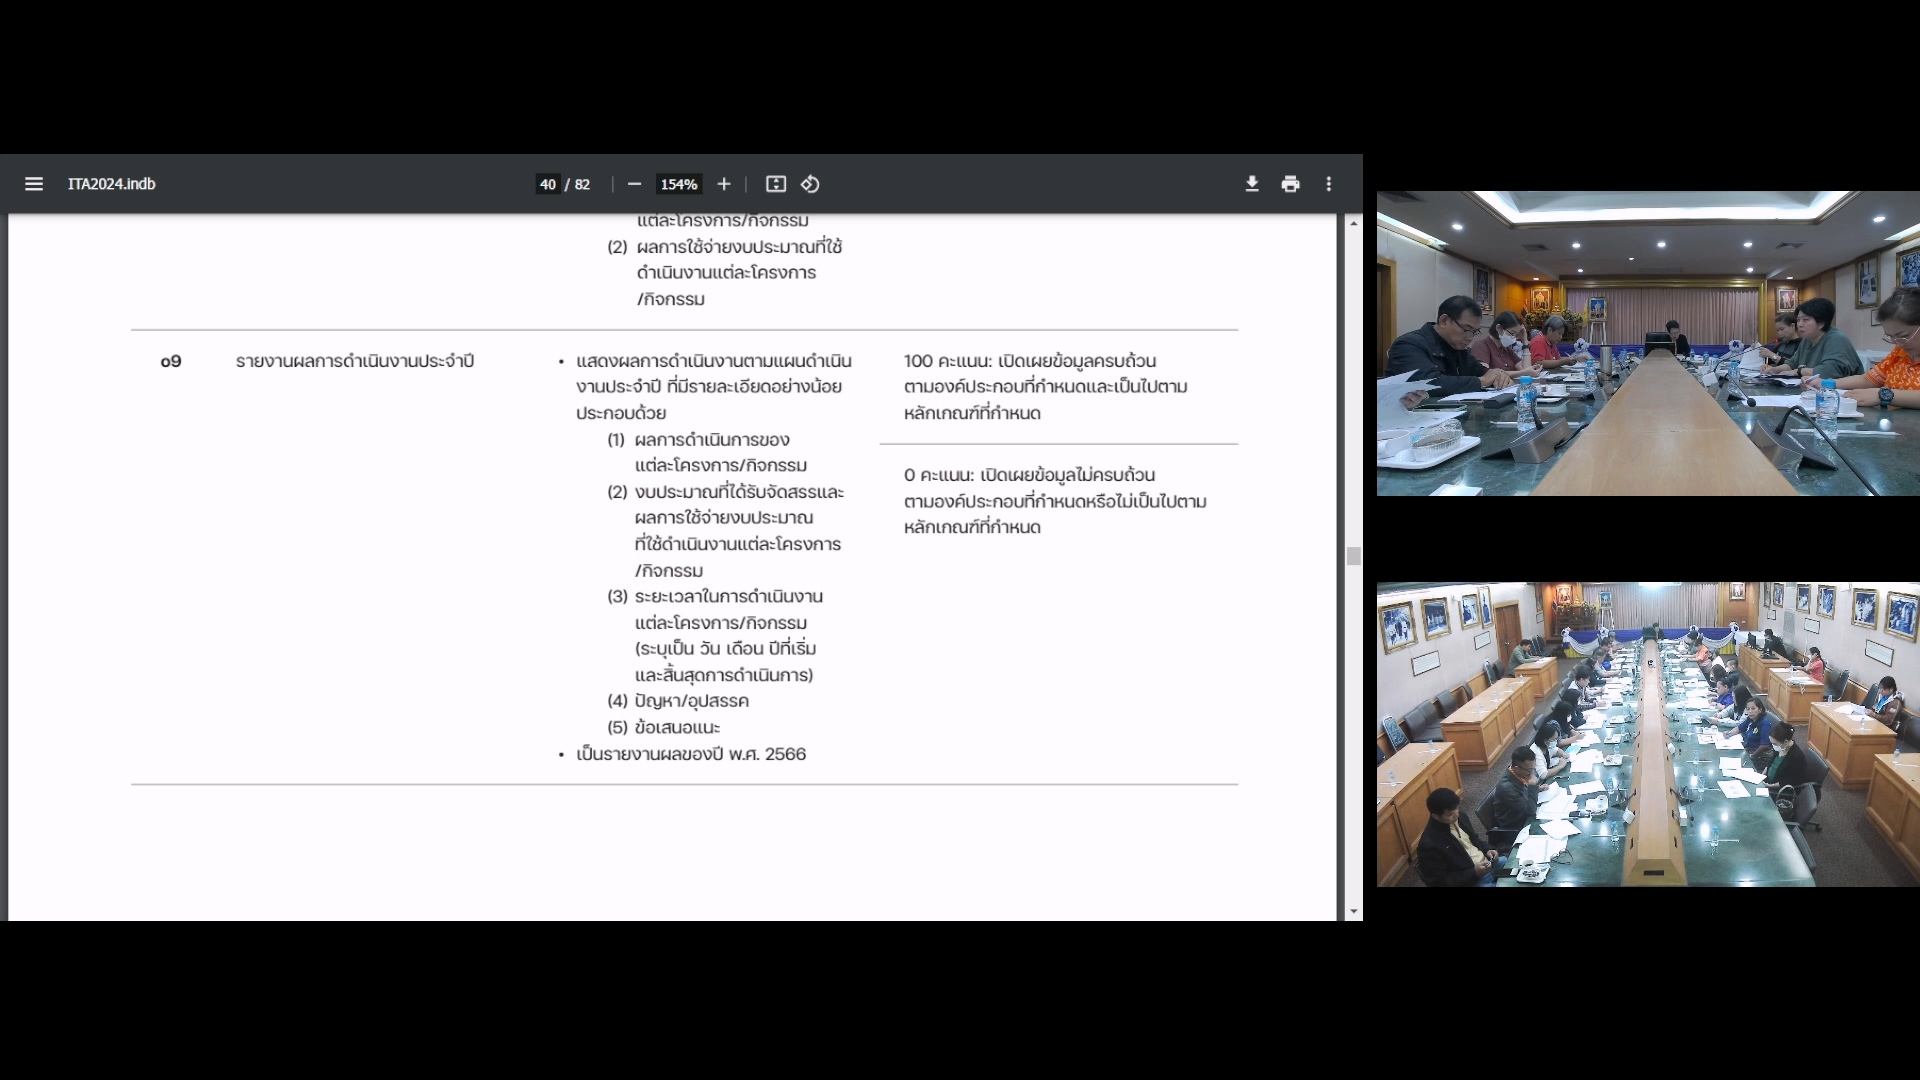Download the ITA2024 PDF file
The height and width of the screenshot is (1080, 1920).
pos(1252,184)
